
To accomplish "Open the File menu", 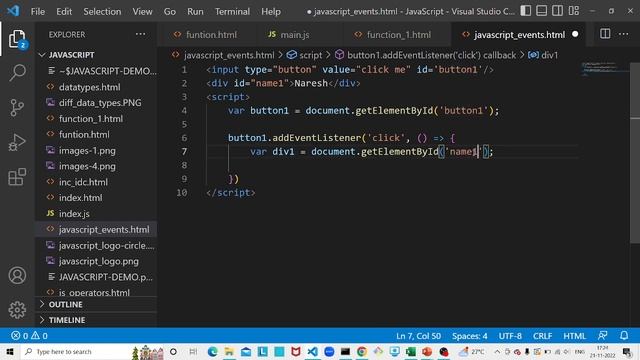I will (x=38, y=11).
